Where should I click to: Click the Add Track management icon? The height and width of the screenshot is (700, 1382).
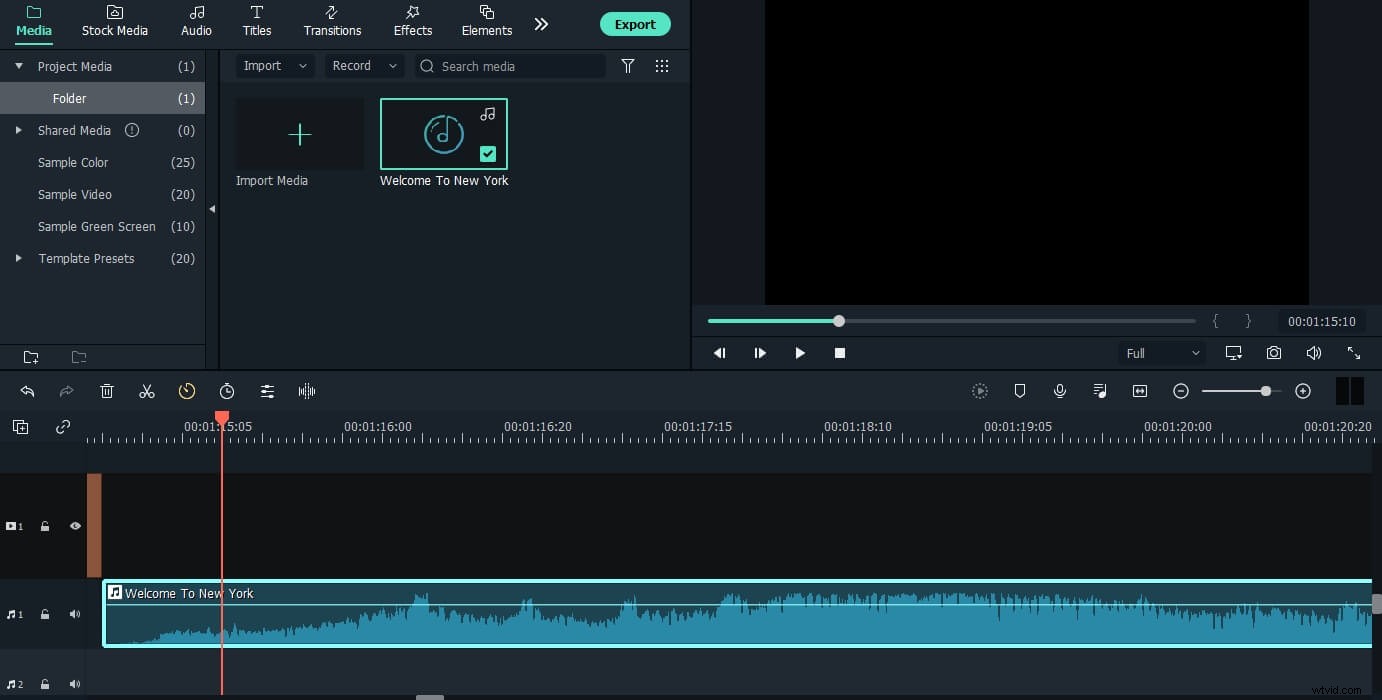tap(21, 426)
